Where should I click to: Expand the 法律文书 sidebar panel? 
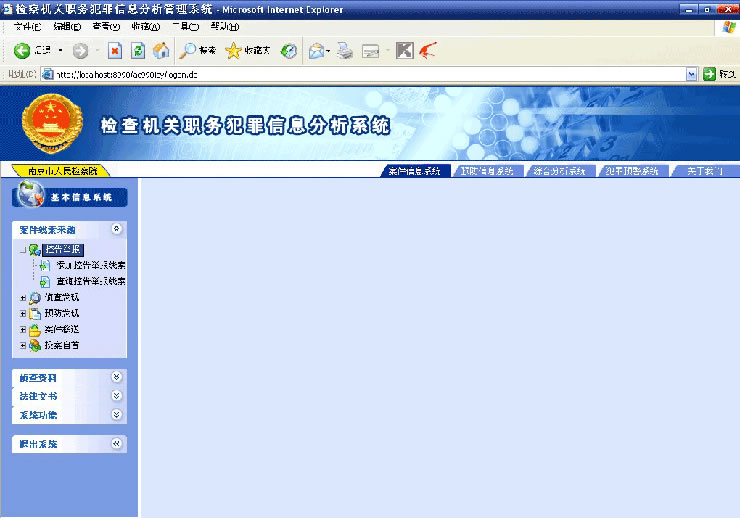[117, 396]
